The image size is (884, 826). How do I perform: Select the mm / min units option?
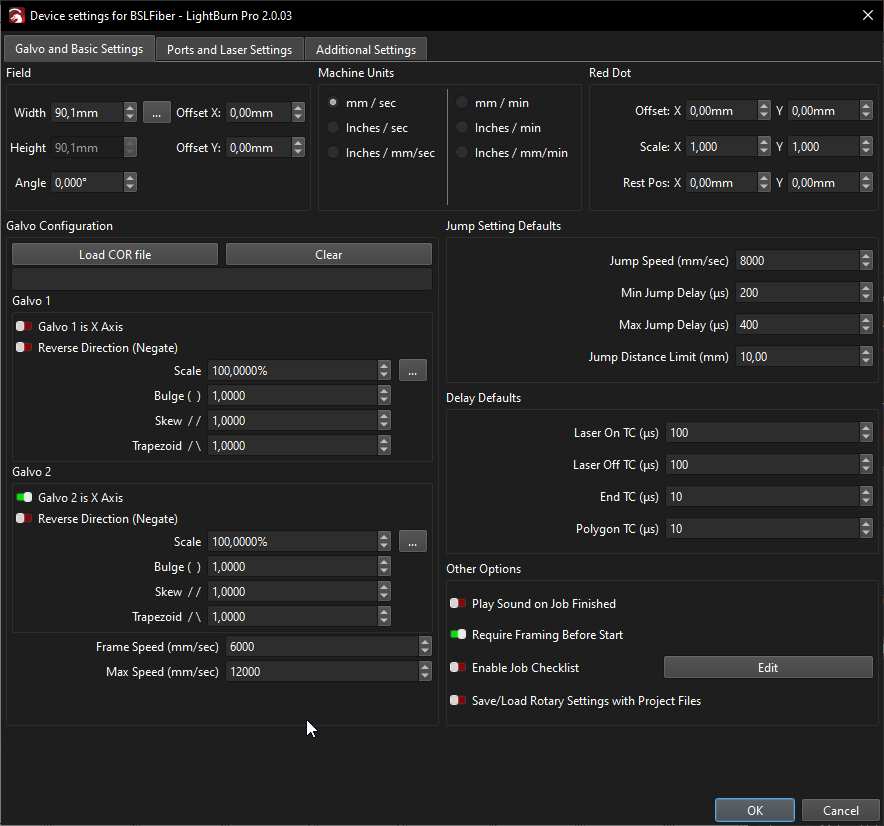coord(462,103)
